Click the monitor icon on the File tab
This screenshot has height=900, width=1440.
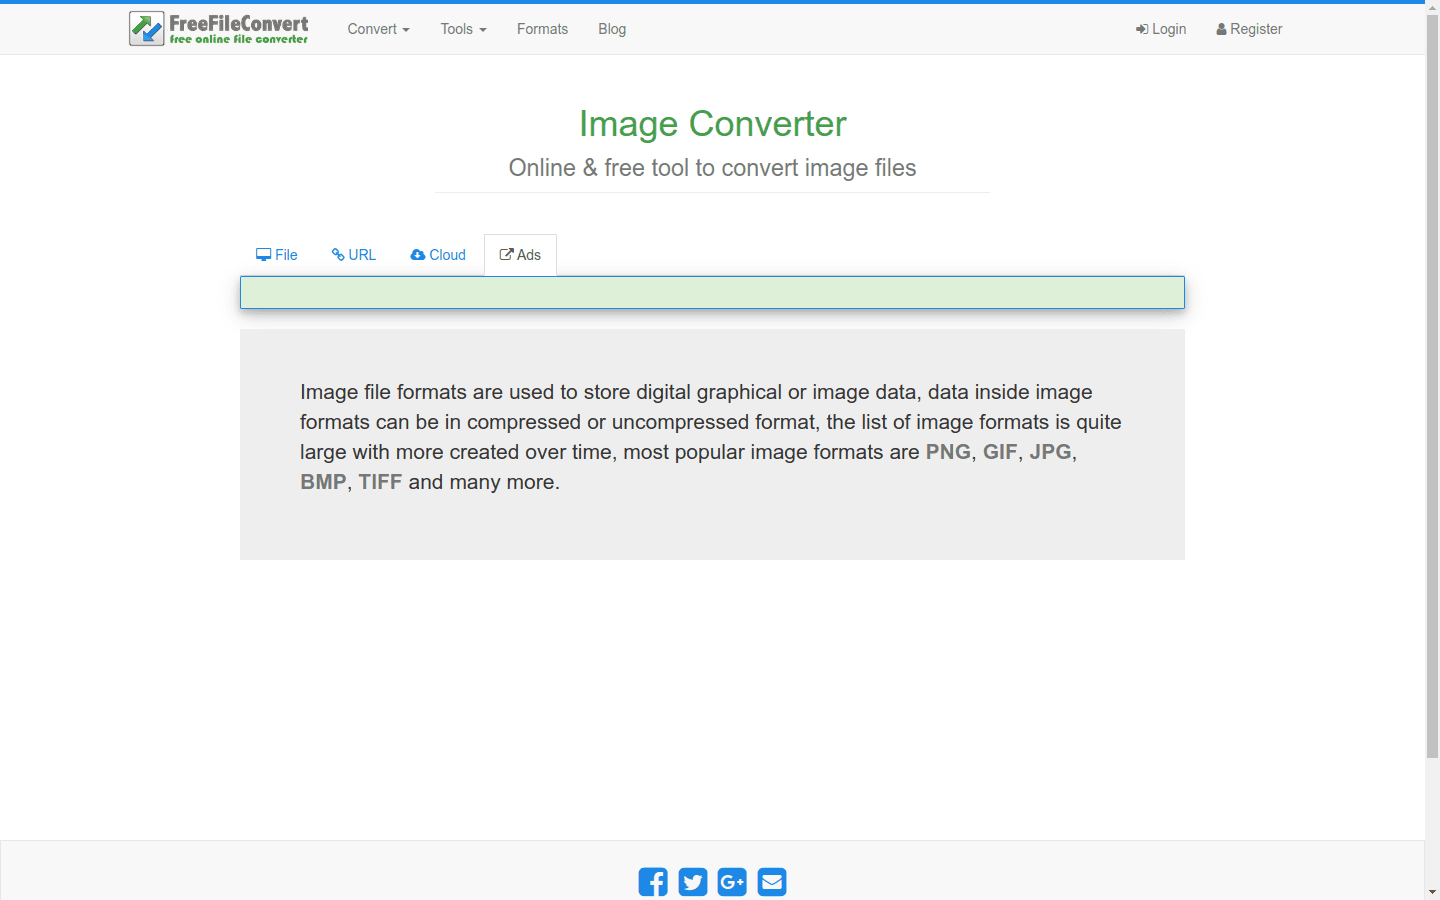click(x=263, y=254)
